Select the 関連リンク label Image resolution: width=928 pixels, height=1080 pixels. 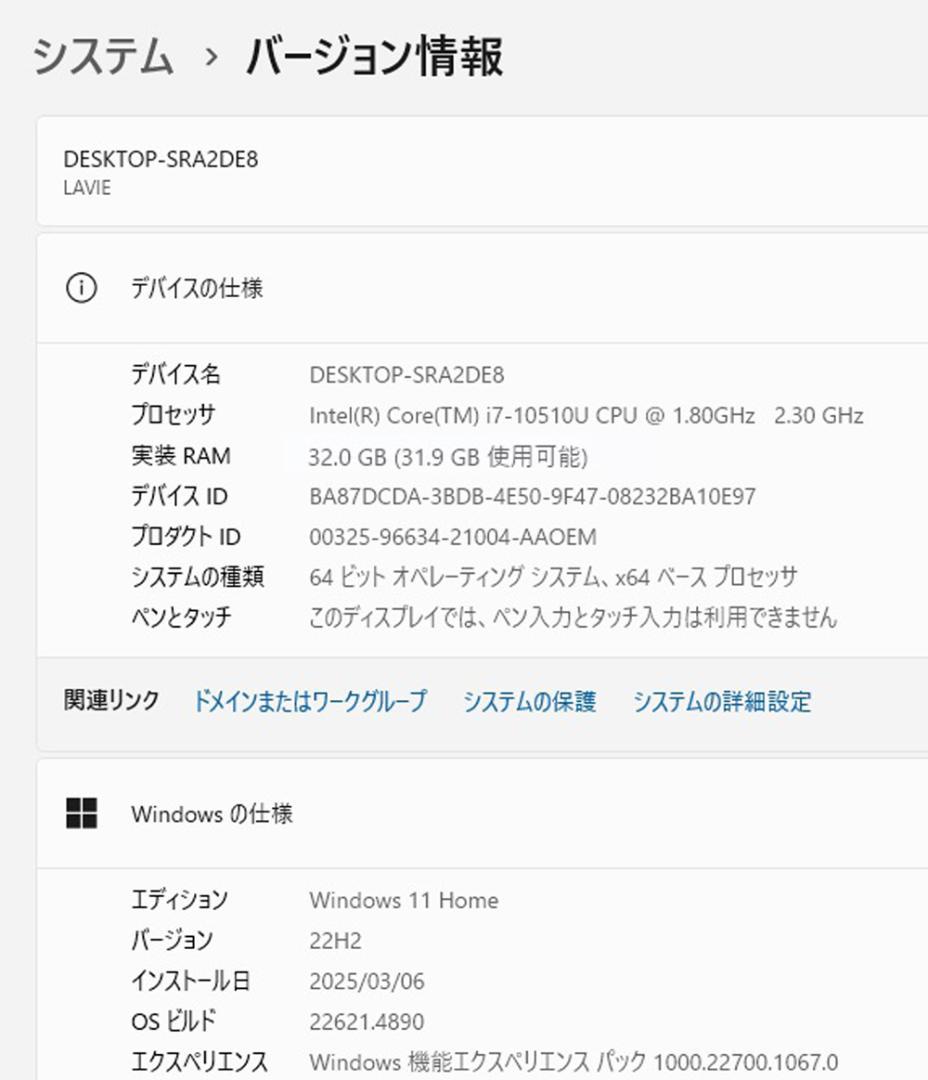tap(110, 703)
